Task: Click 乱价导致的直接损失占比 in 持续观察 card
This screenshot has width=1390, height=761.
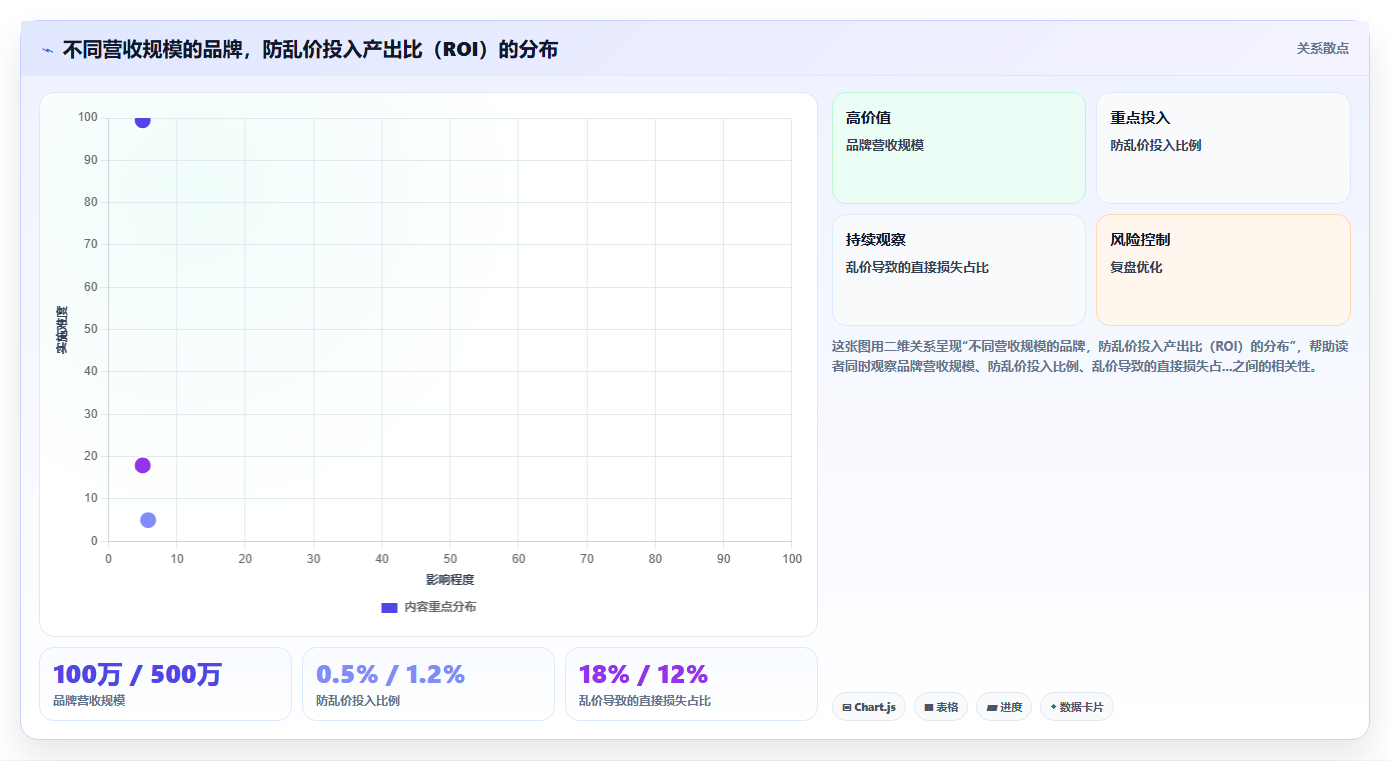Action: point(918,267)
